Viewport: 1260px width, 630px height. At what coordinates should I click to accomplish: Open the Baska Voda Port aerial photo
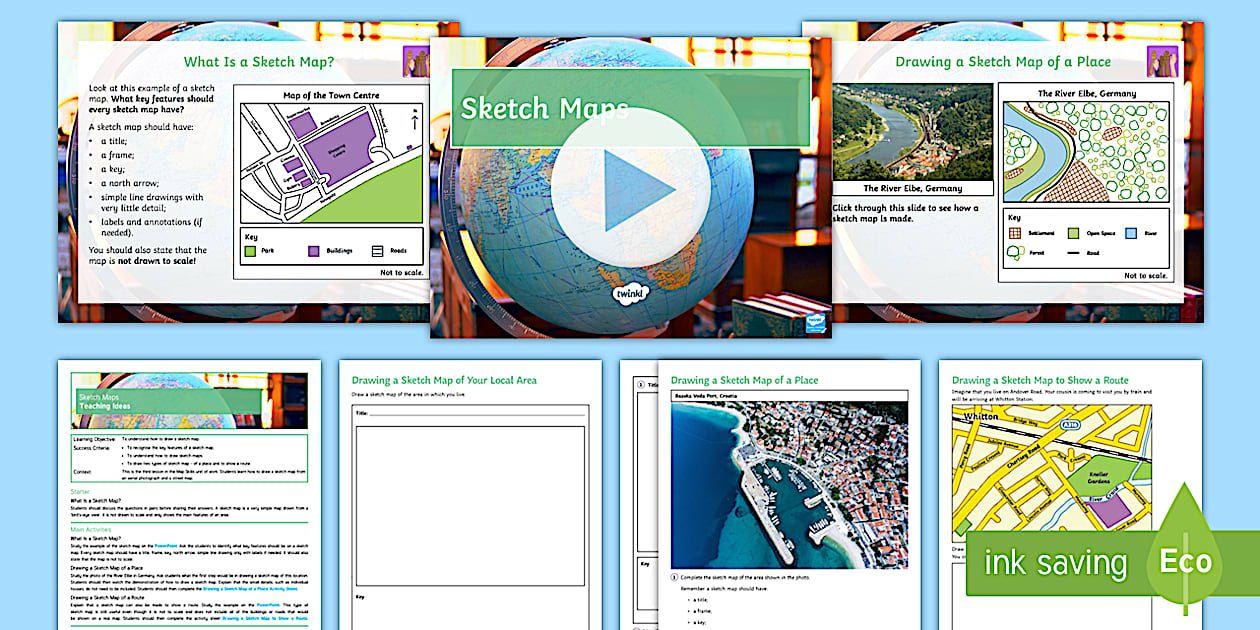coord(789,485)
